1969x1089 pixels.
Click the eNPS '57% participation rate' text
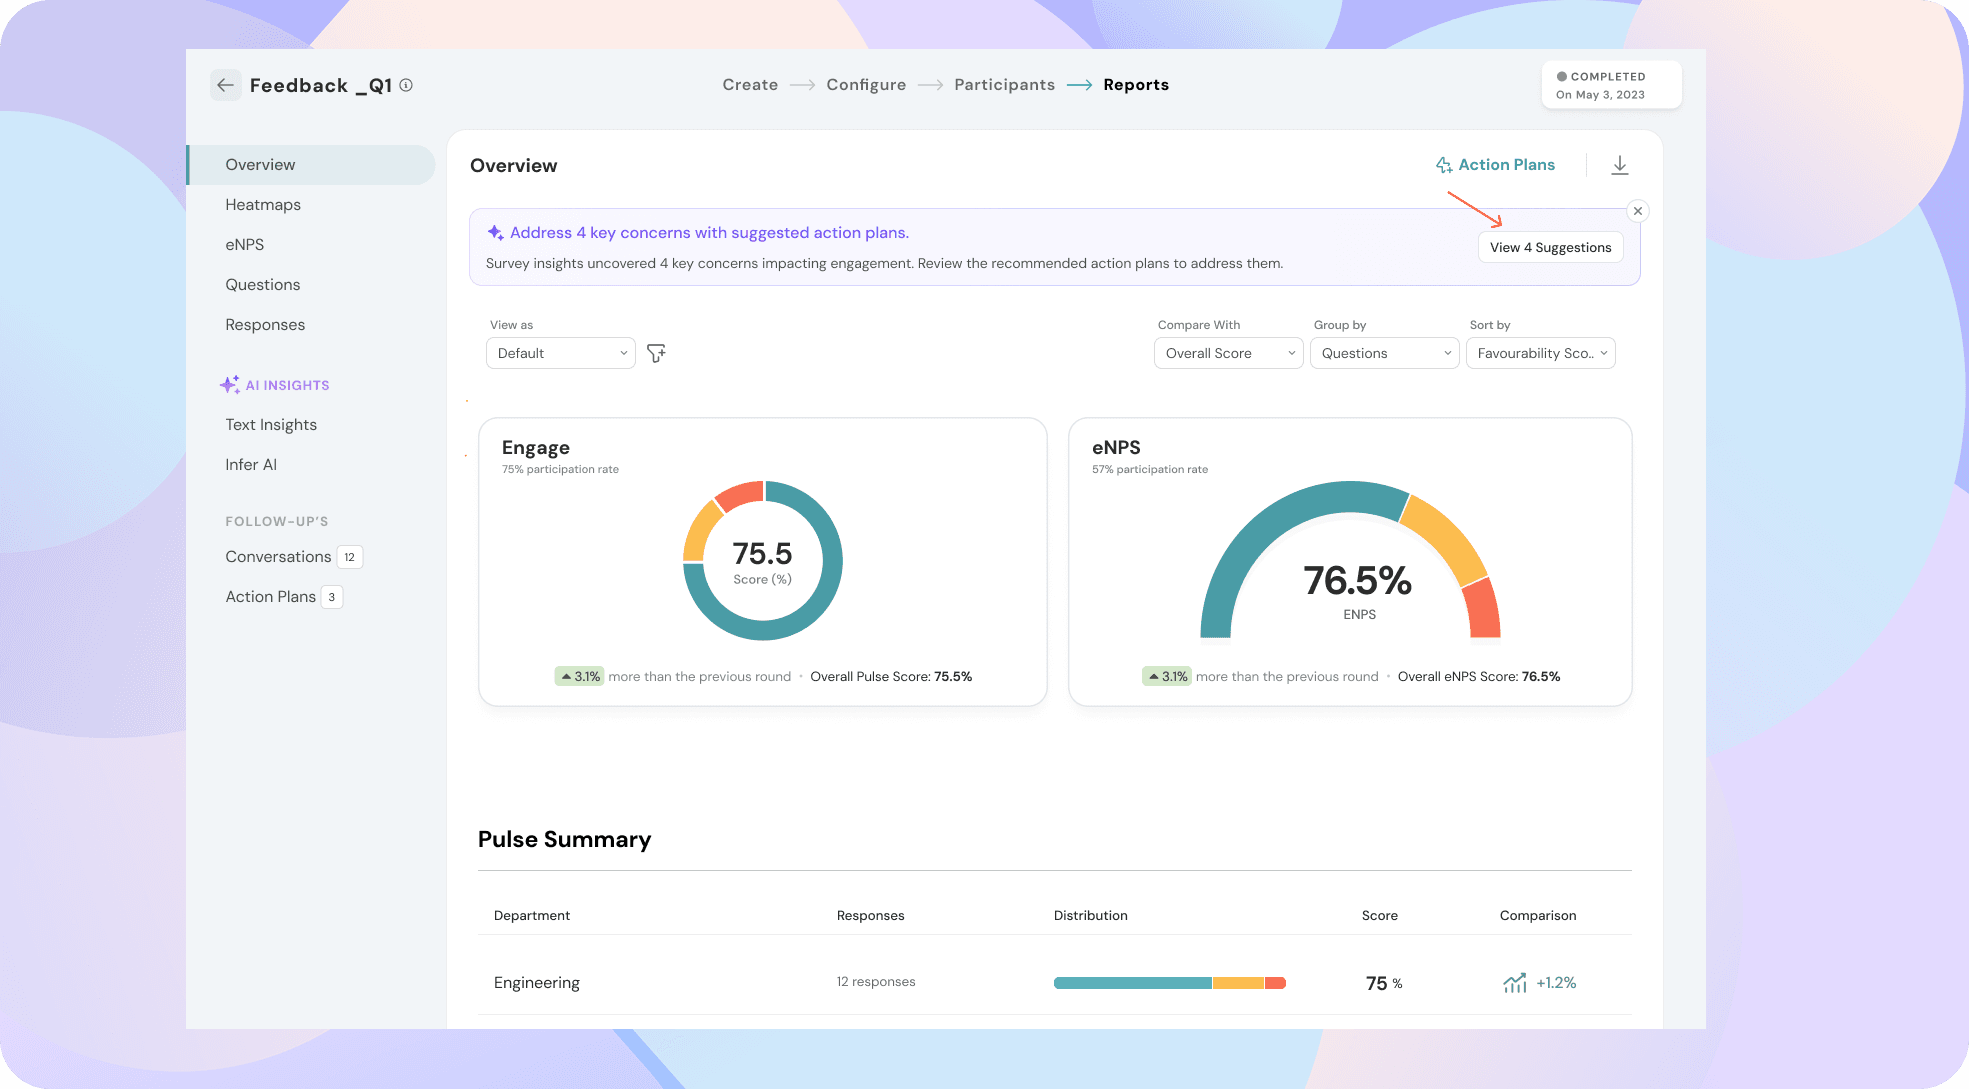[x=1150, y=470]
